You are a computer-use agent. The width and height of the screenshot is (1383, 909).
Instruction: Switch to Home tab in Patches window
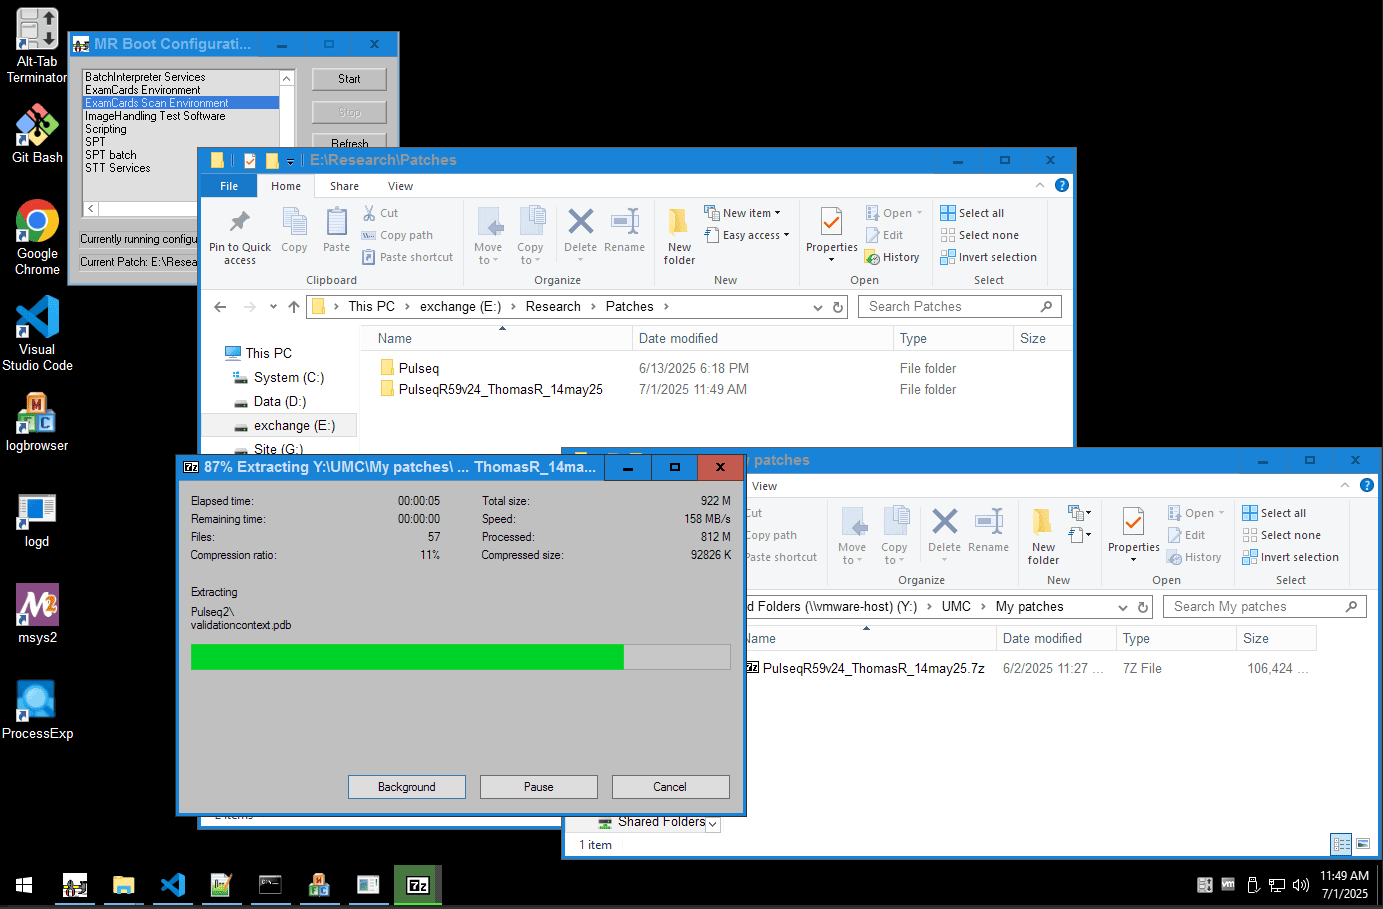286,186
